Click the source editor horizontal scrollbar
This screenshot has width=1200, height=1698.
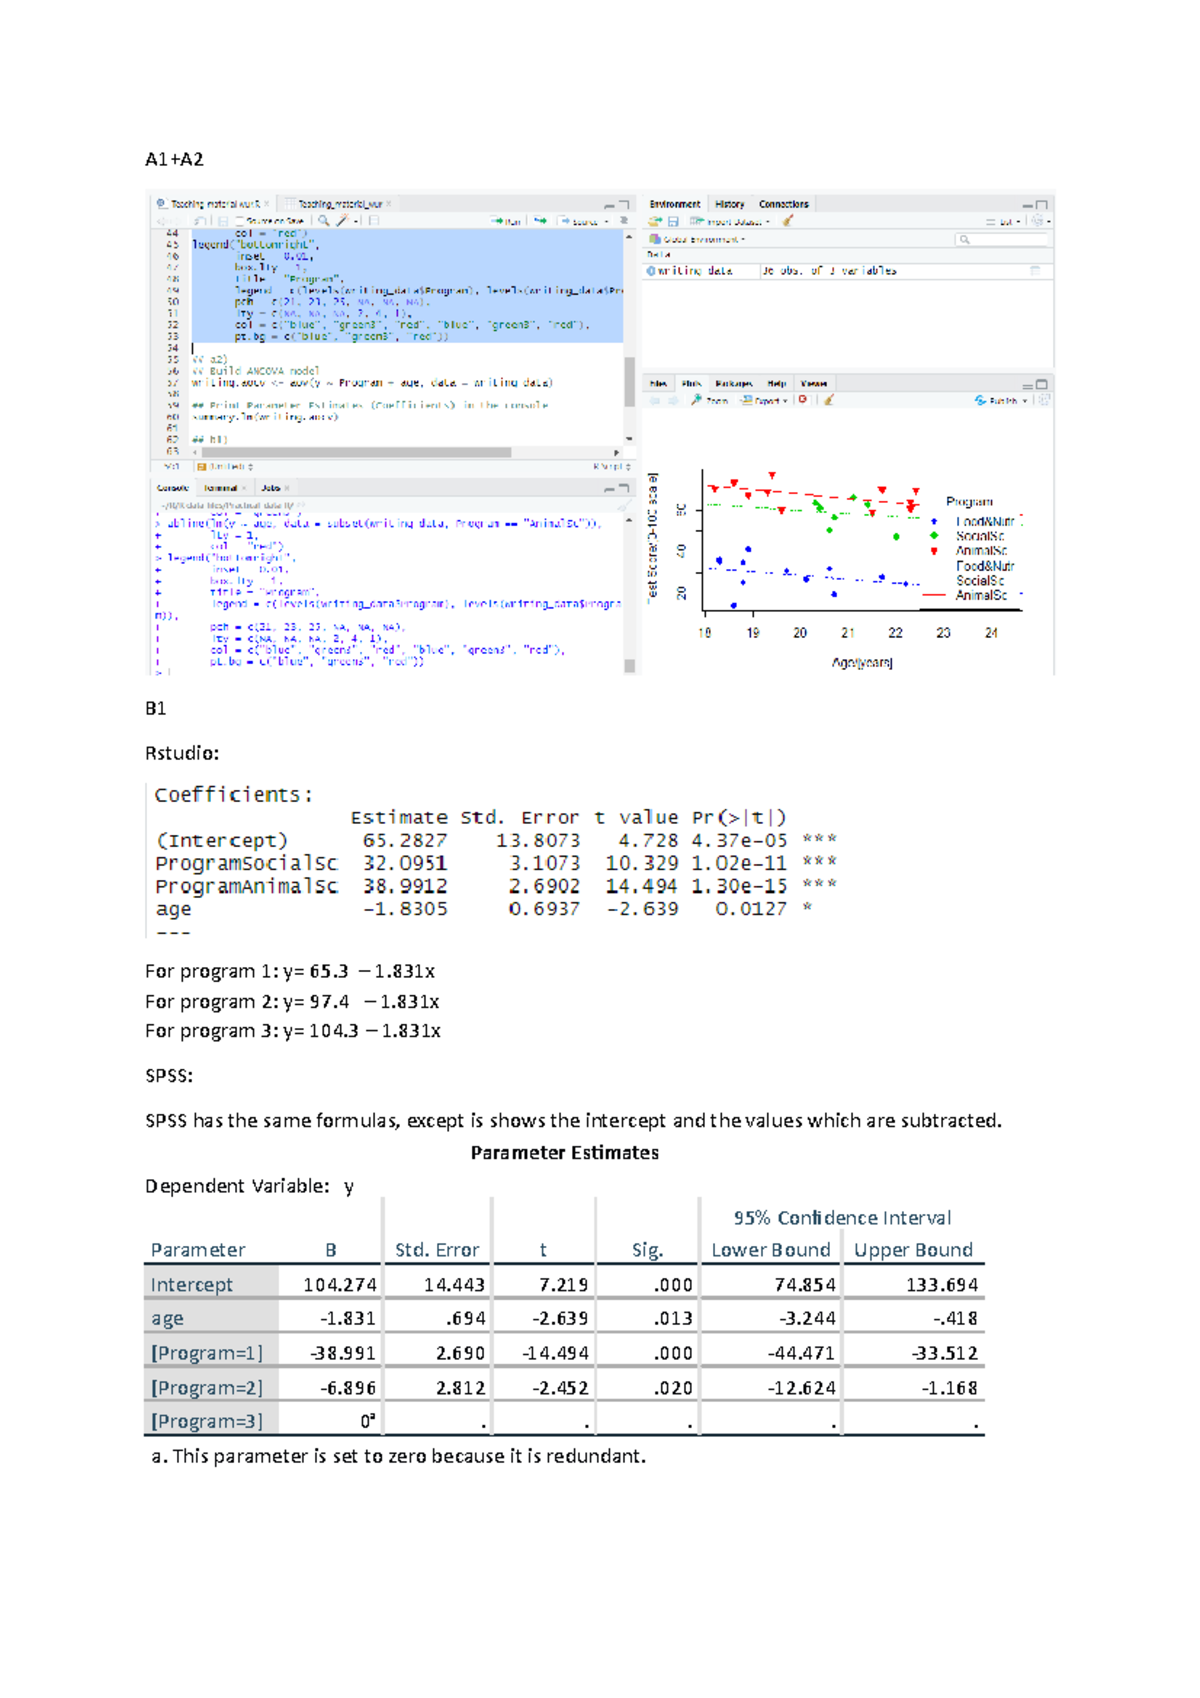[356, 453]
